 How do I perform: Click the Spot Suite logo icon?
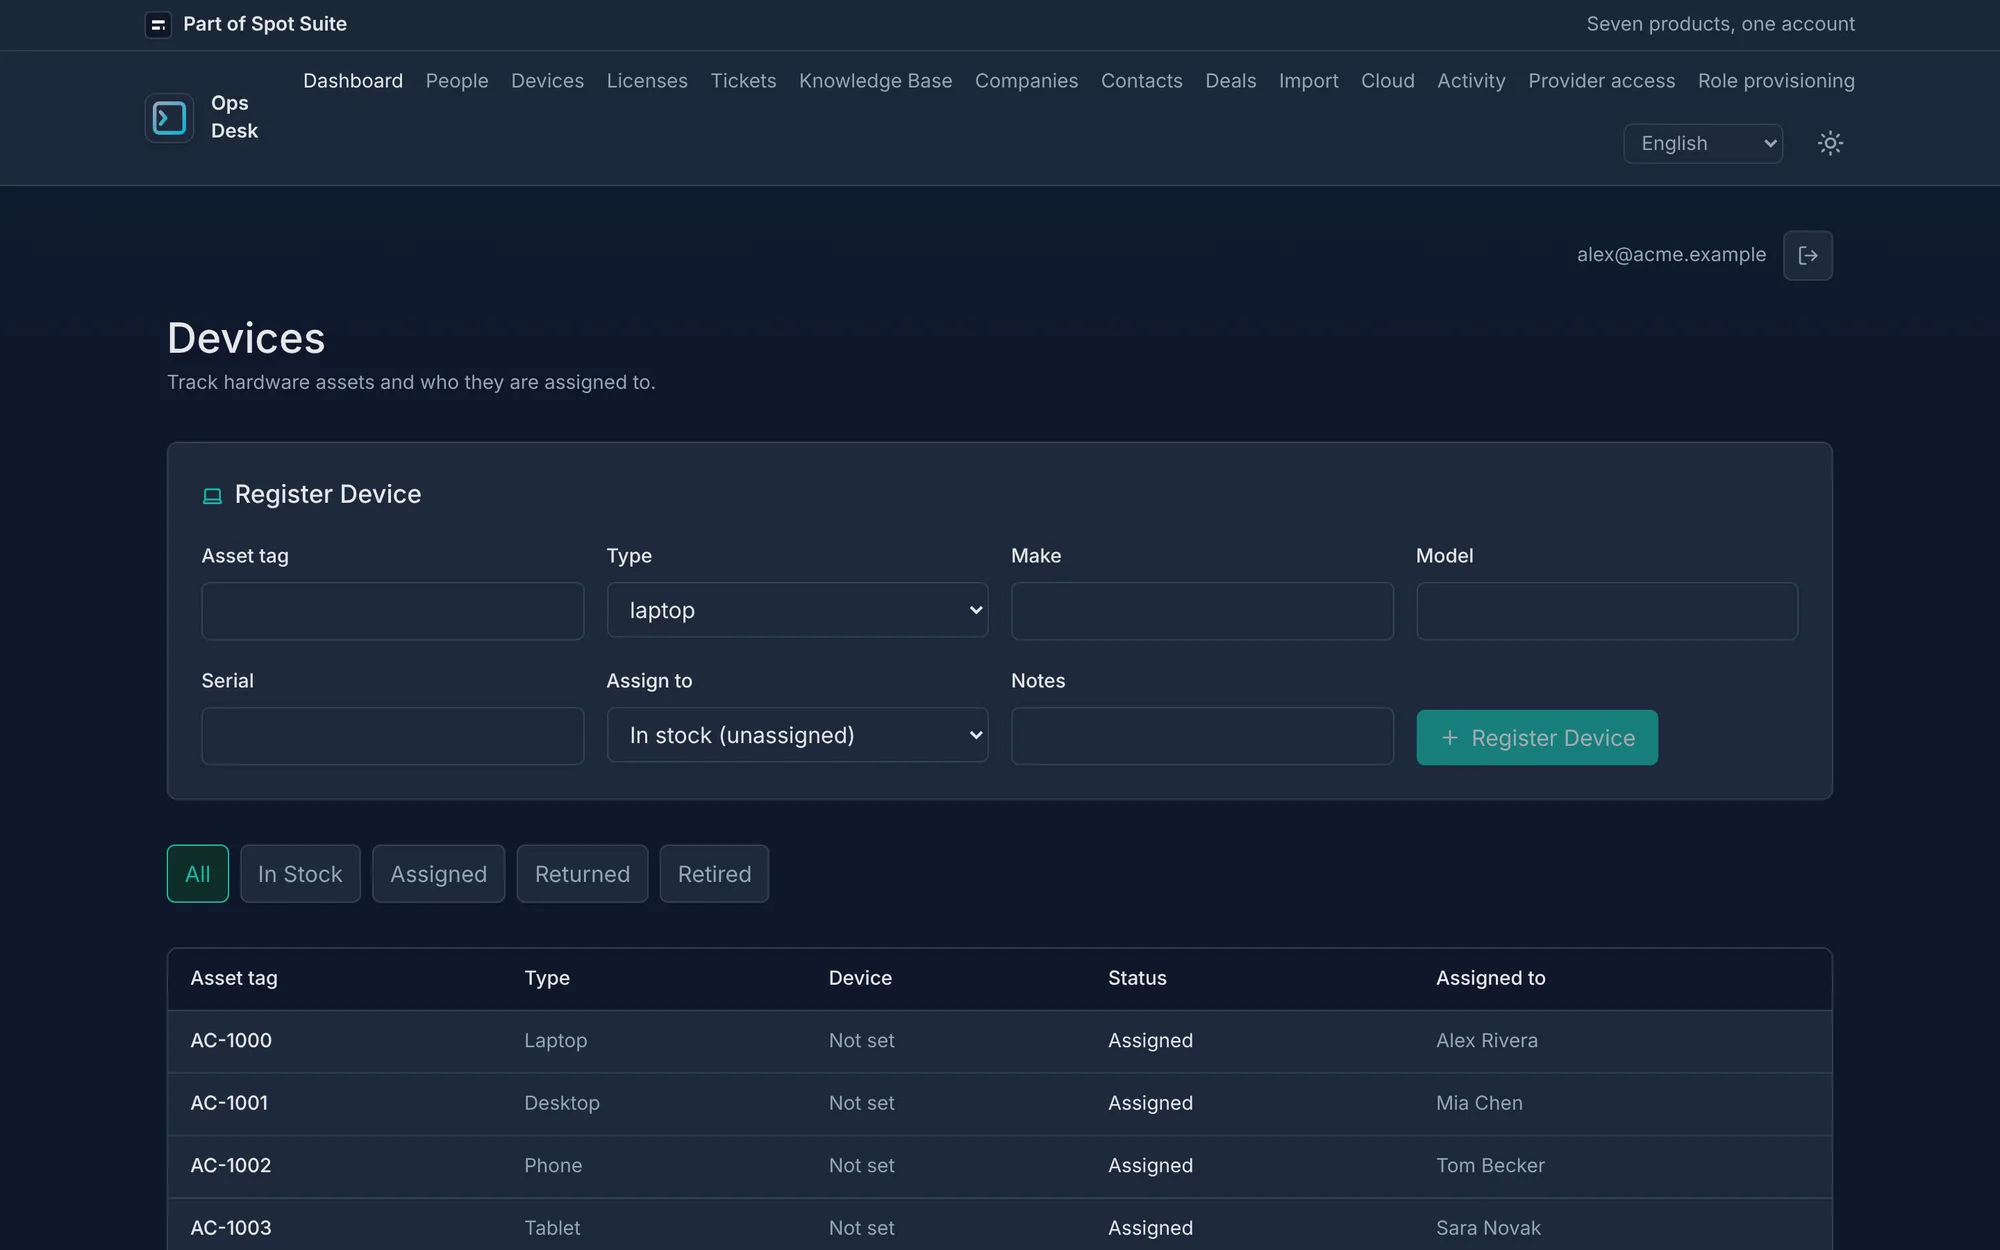pyautogui.click(x=158, y=25)
